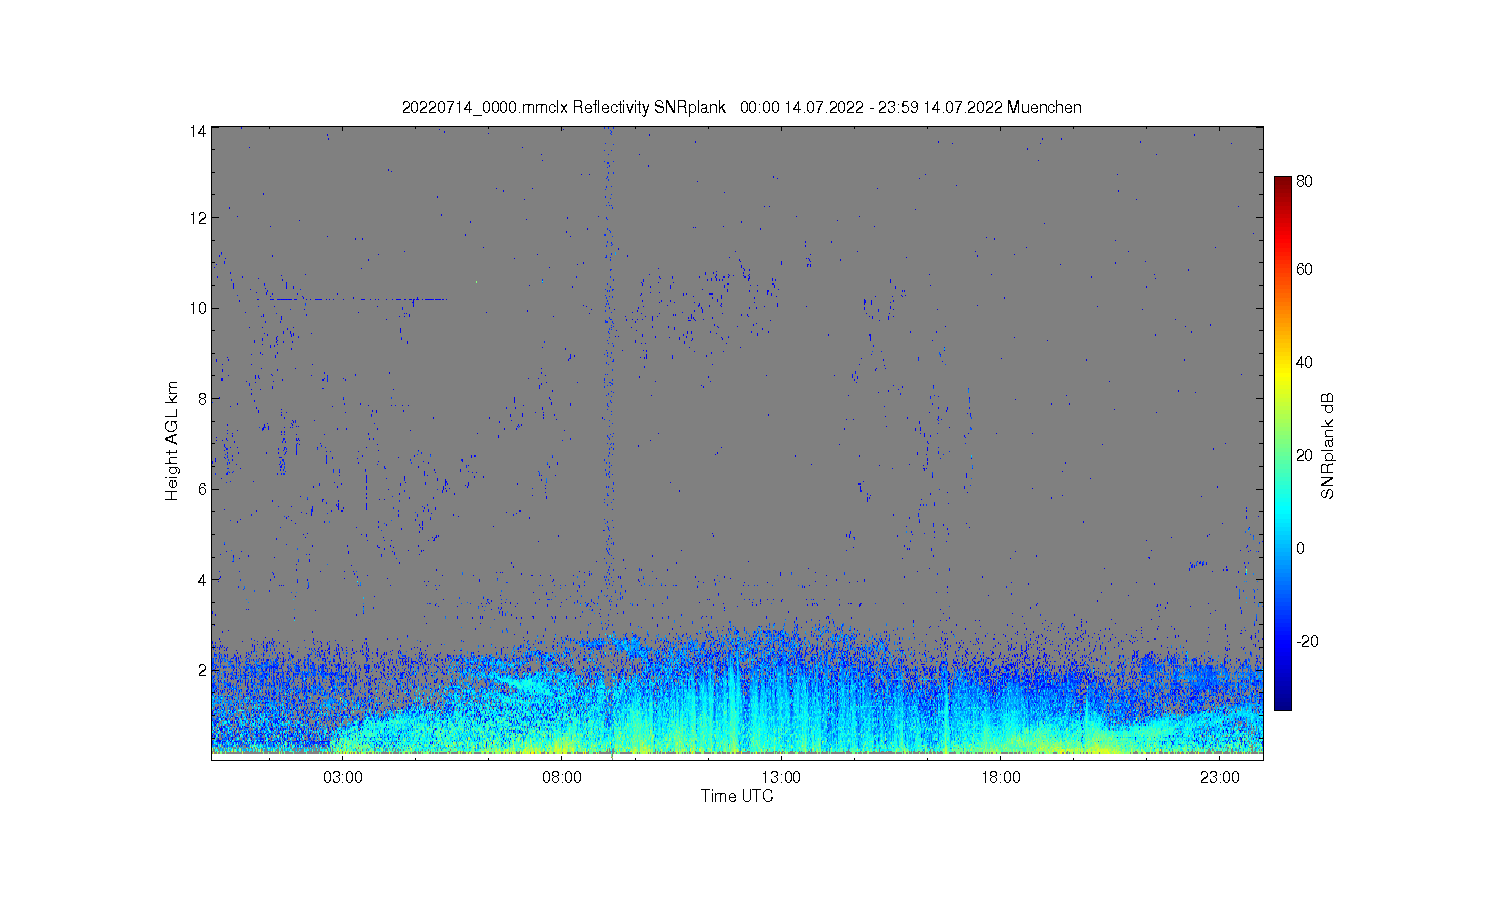
Task: Click the 08:00 time tick label
Action: [x=562, y=777]
